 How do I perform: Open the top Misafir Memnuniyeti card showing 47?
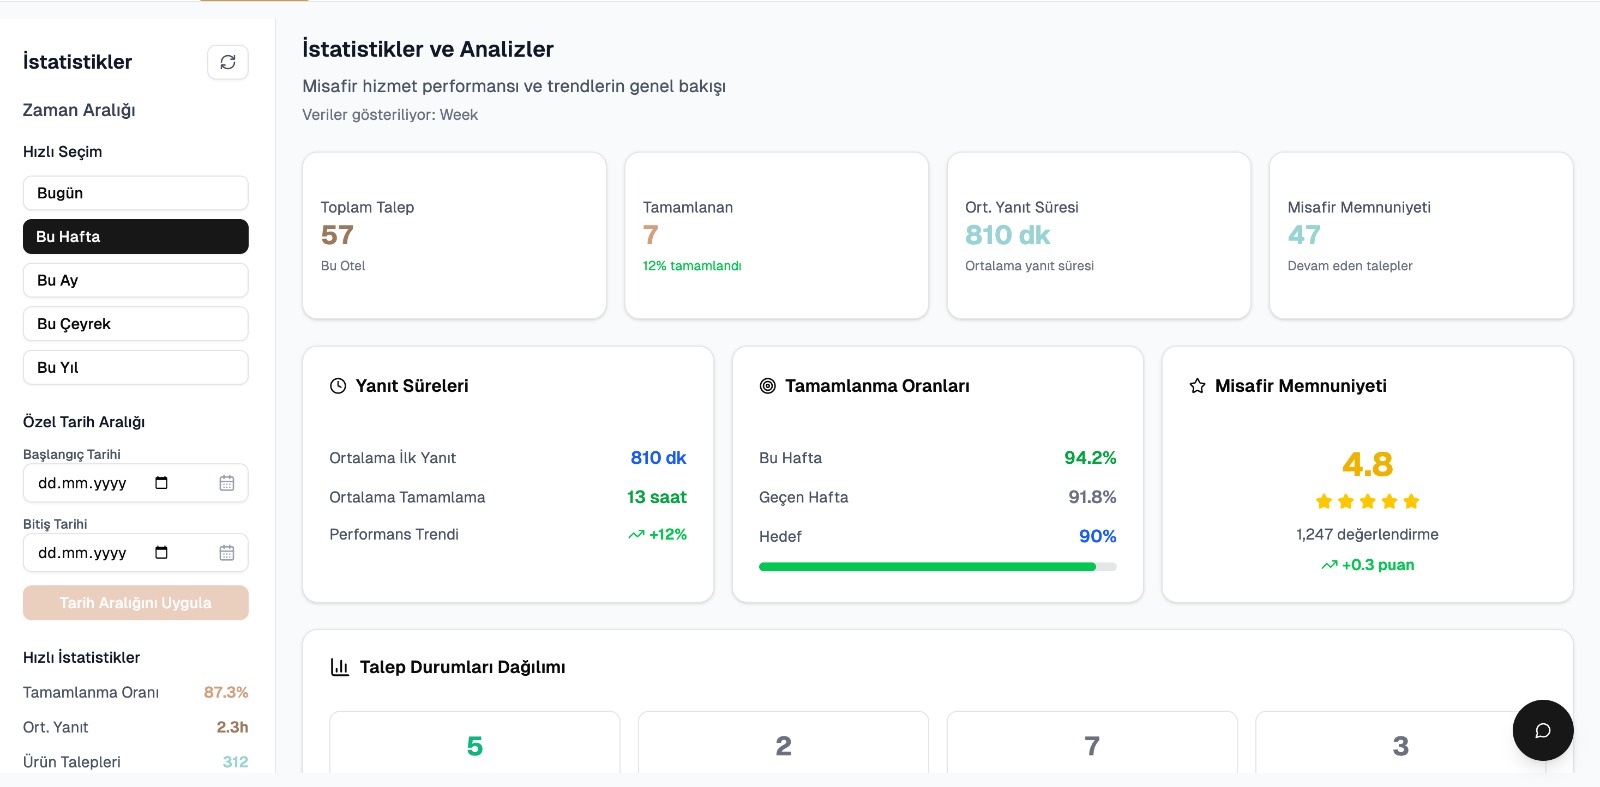1421,236
